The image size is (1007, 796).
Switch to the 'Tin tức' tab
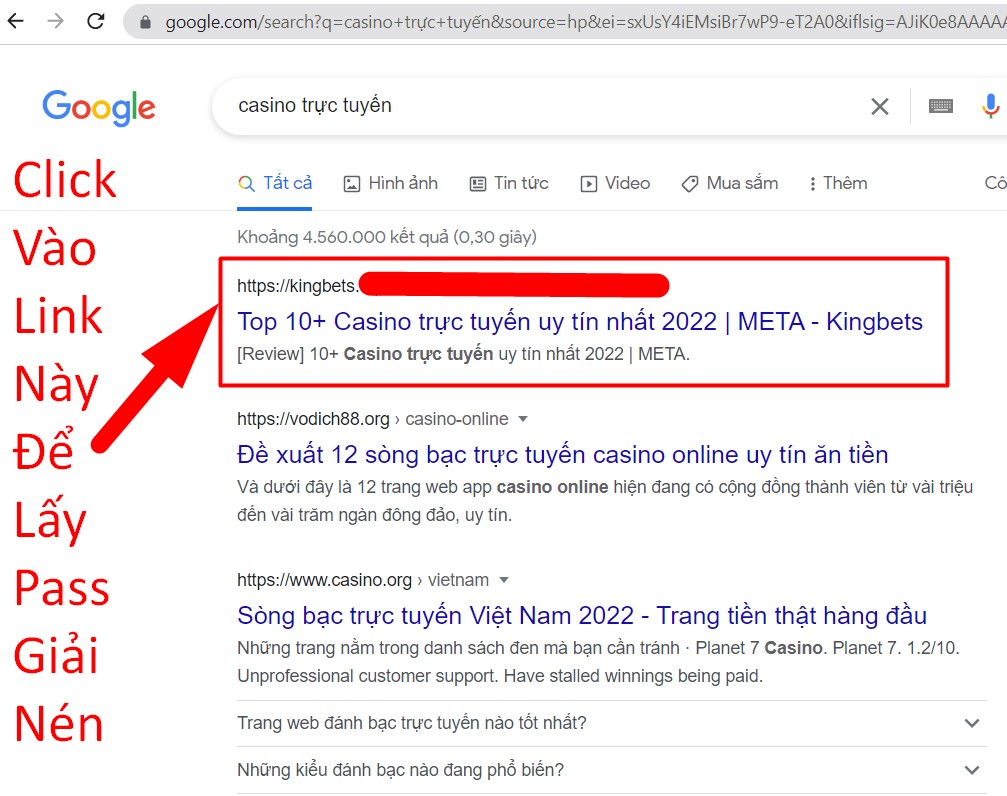tap(509, 184)
